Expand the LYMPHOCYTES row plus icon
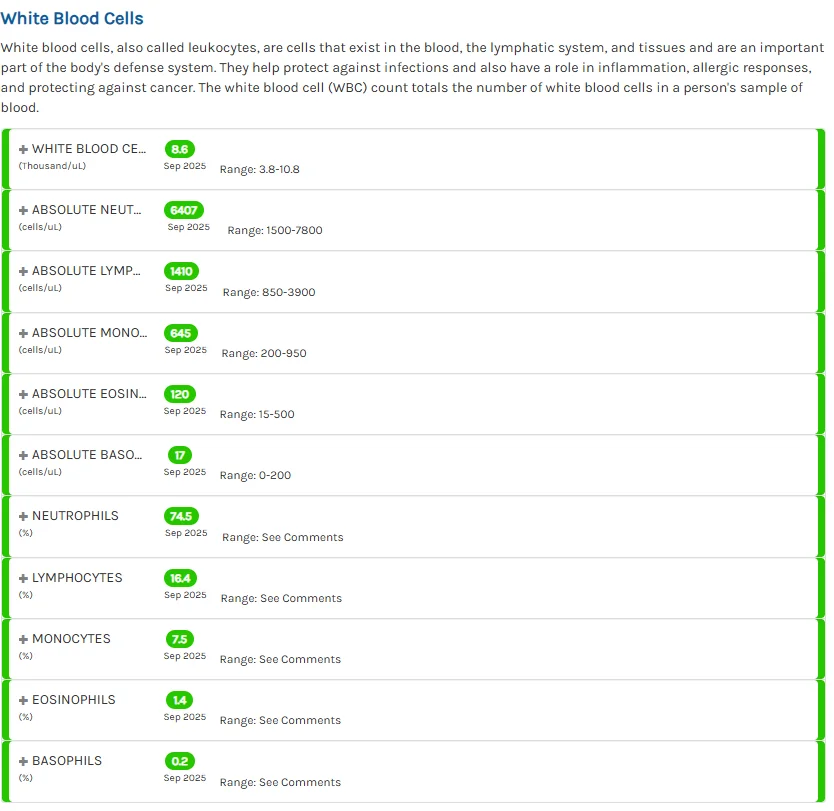 pyautogui.click(x=23, y=578)
